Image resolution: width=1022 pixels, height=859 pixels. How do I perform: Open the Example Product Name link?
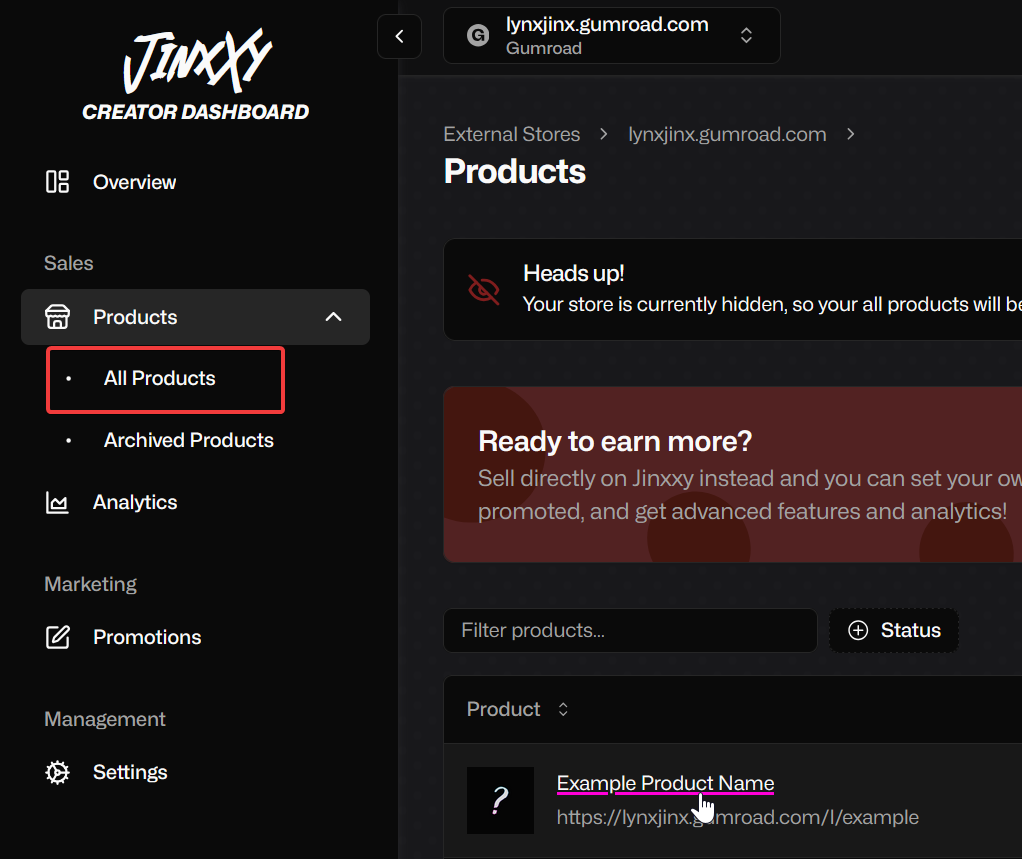(x=665, y=783)
